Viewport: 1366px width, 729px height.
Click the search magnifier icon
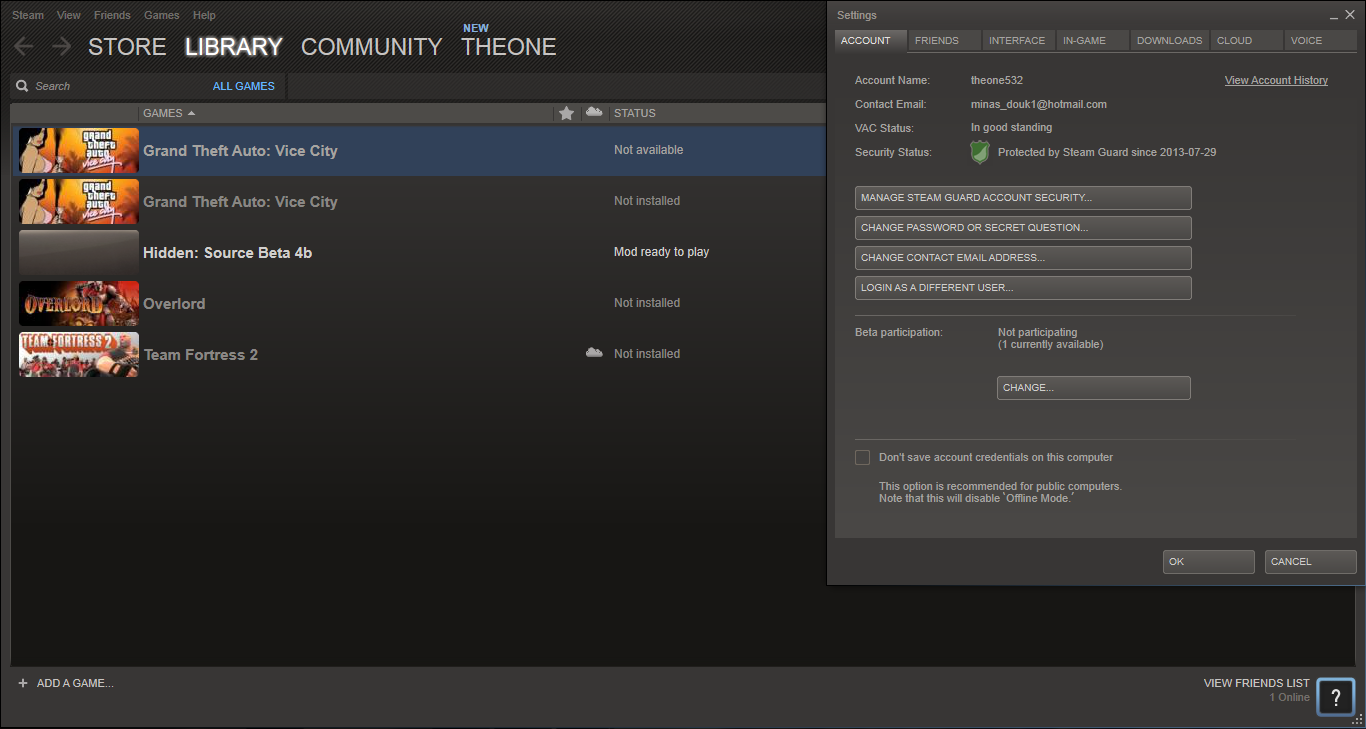coord(22,86)
